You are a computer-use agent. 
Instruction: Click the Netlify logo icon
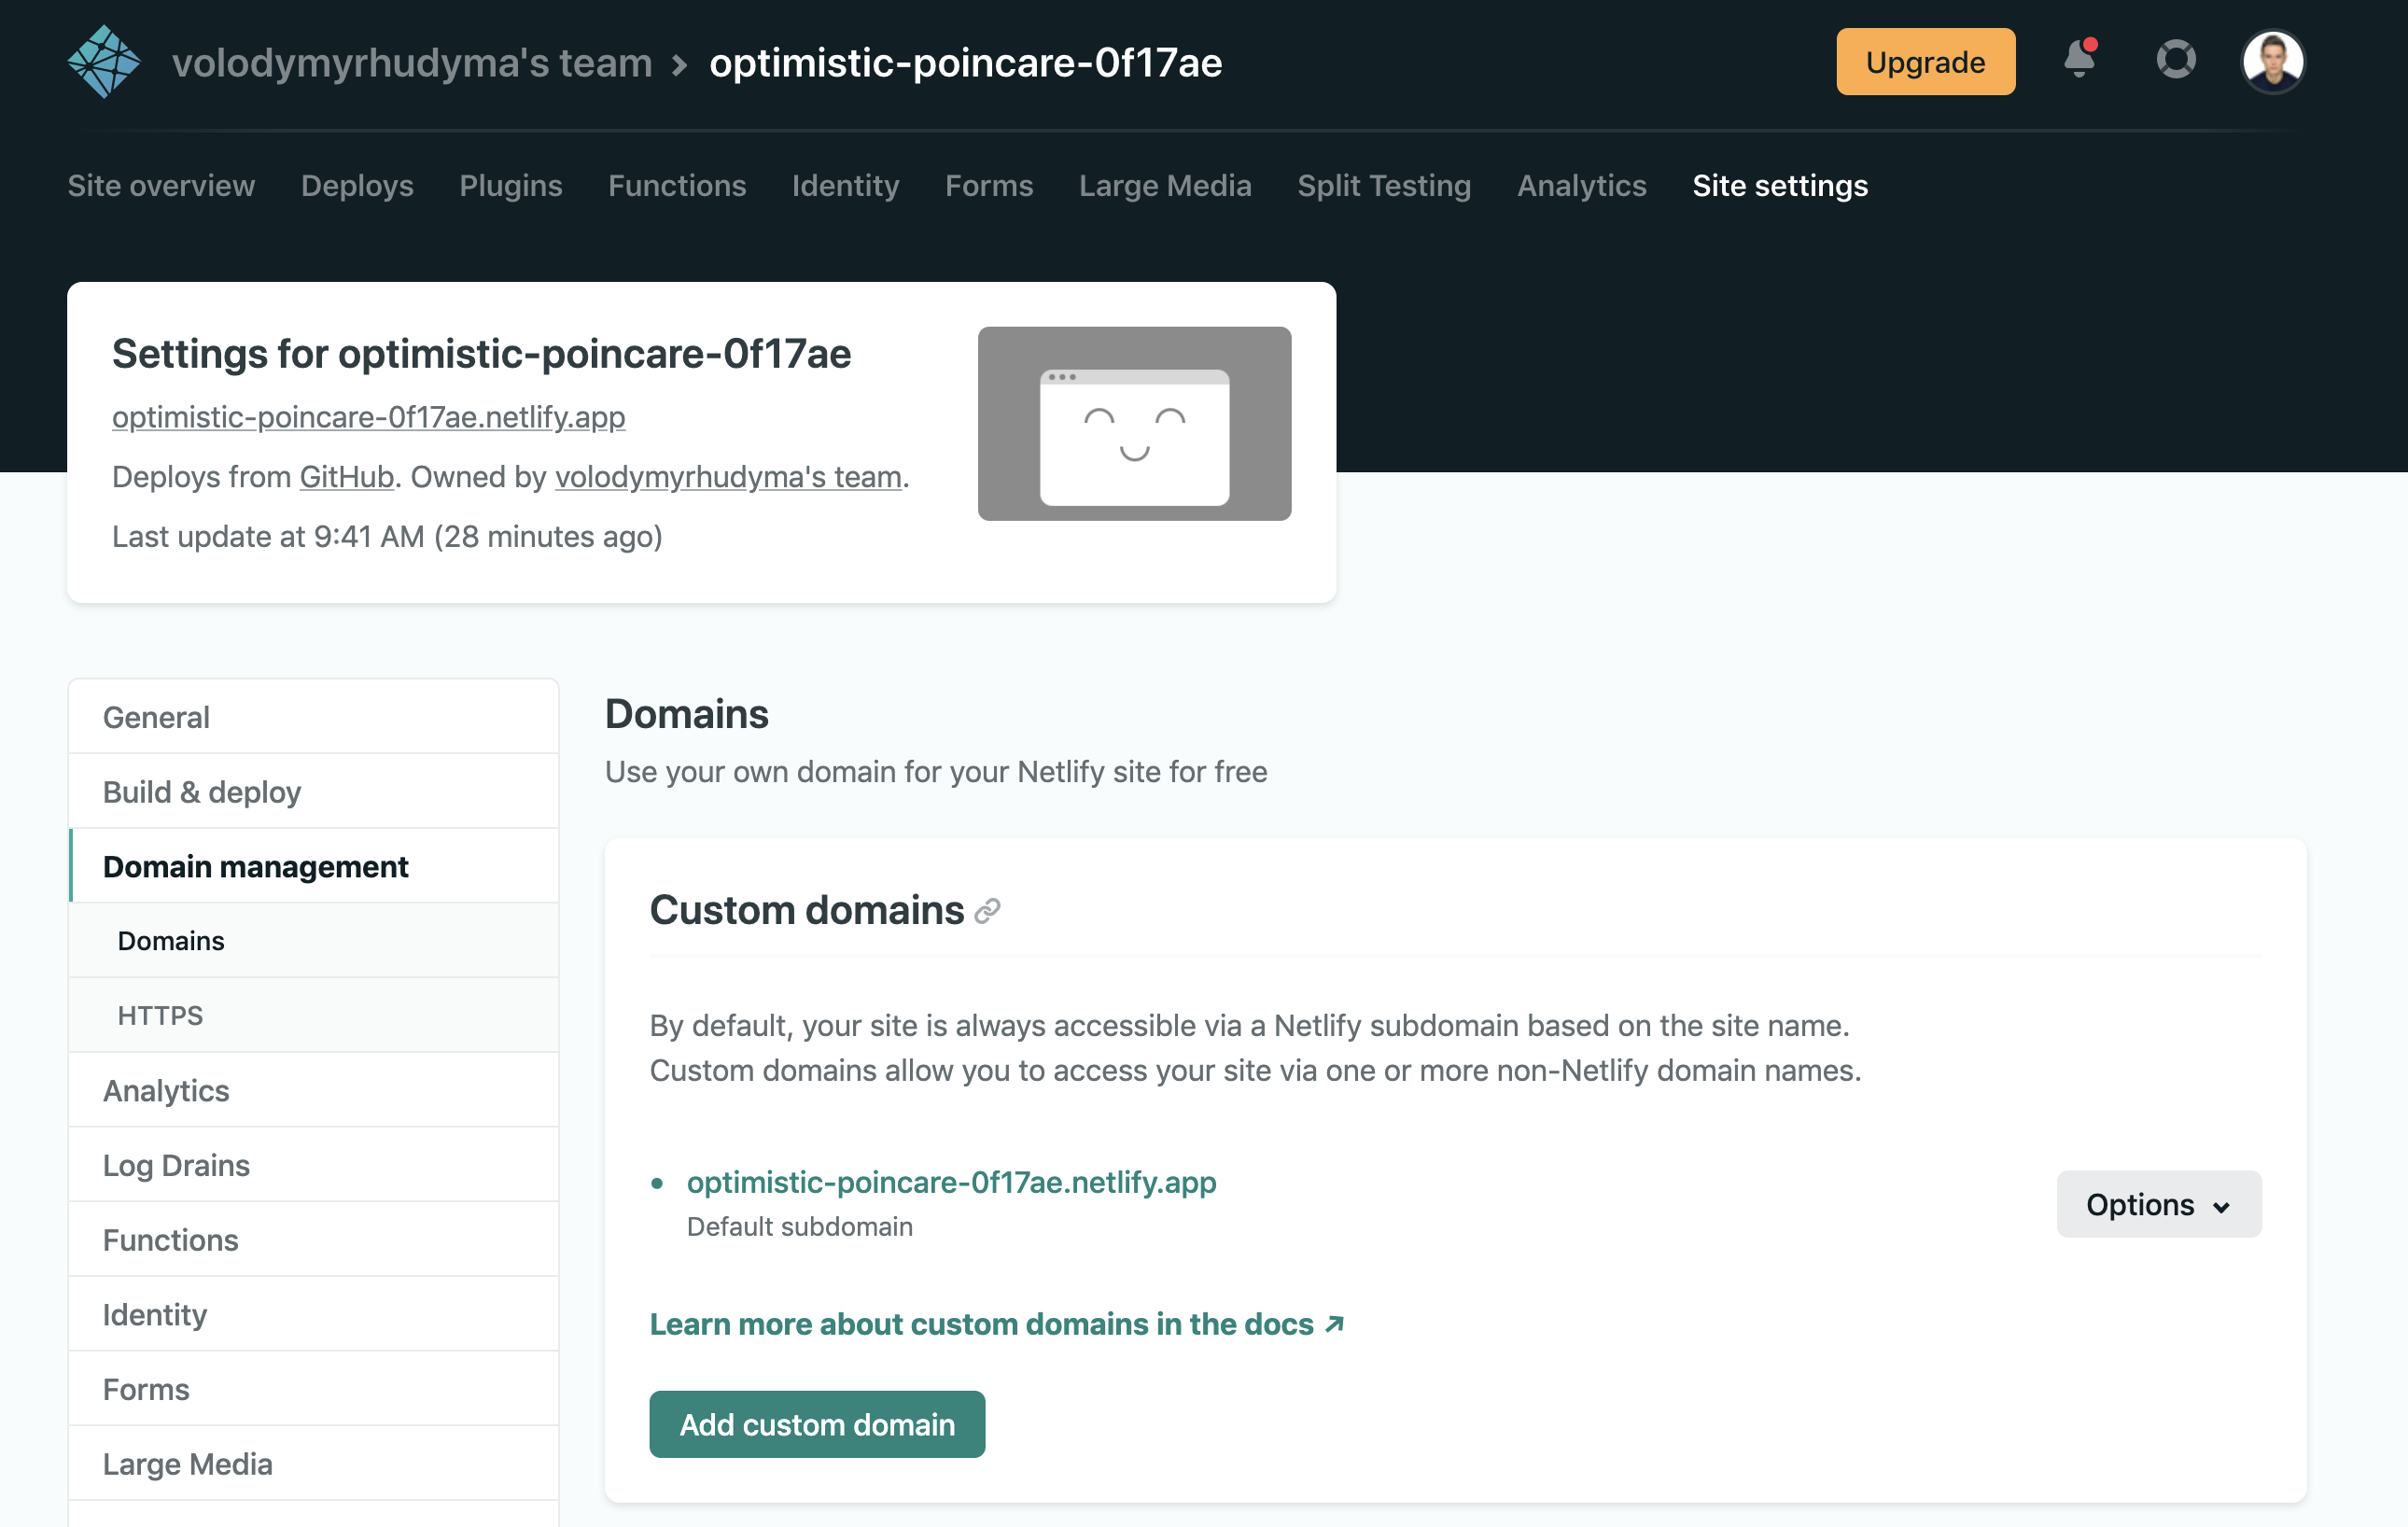click(x=104, y=62)
